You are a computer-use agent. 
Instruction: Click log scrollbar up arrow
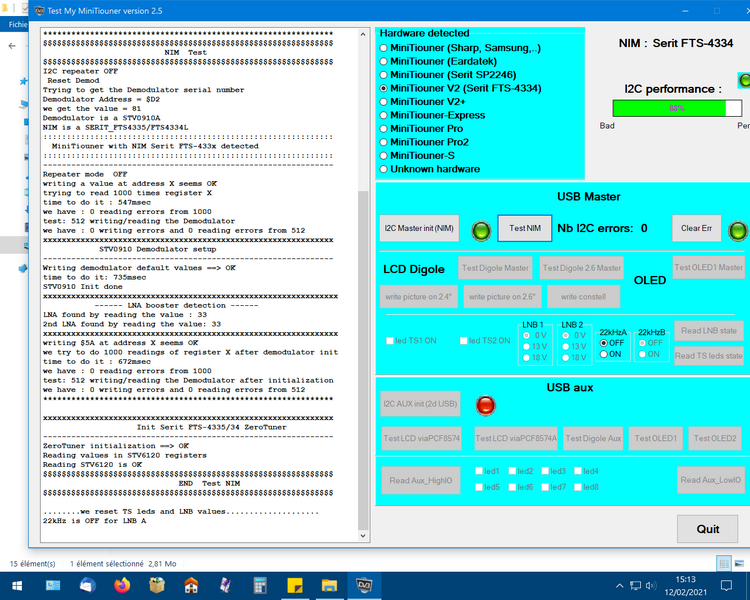(363, 34)
